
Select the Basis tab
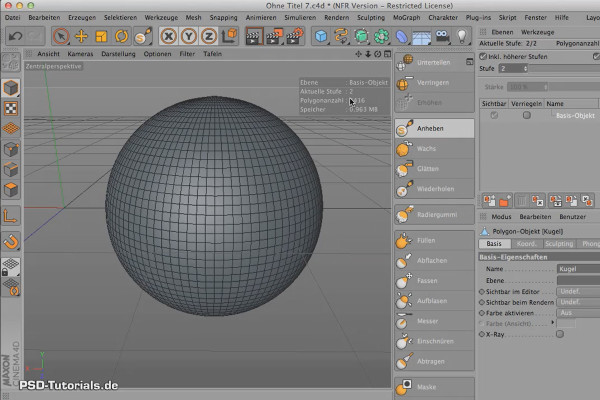coord(494,244)
